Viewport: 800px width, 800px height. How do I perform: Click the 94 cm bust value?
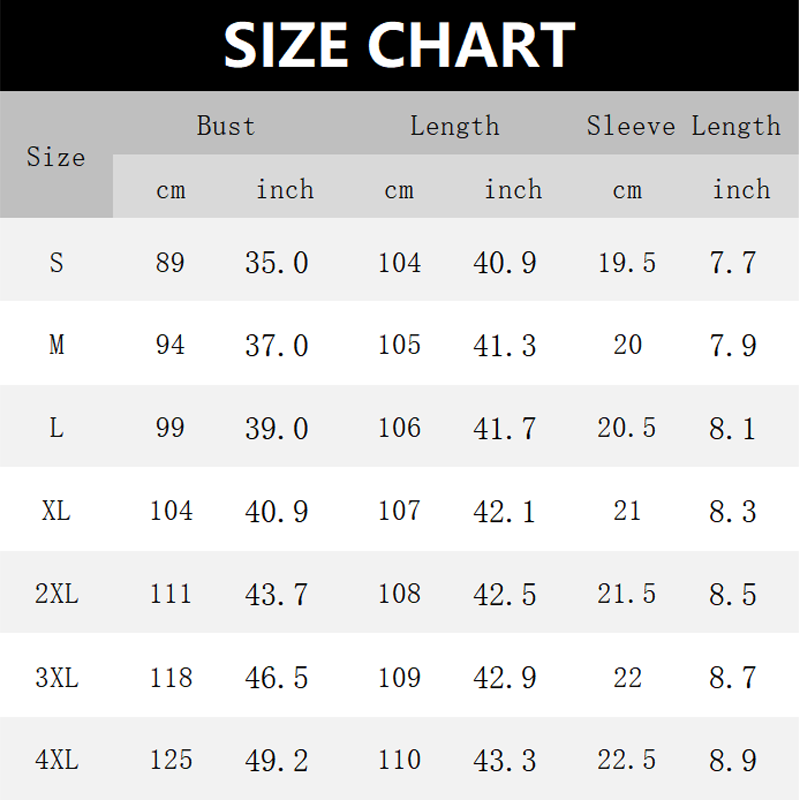pos(170,346)
